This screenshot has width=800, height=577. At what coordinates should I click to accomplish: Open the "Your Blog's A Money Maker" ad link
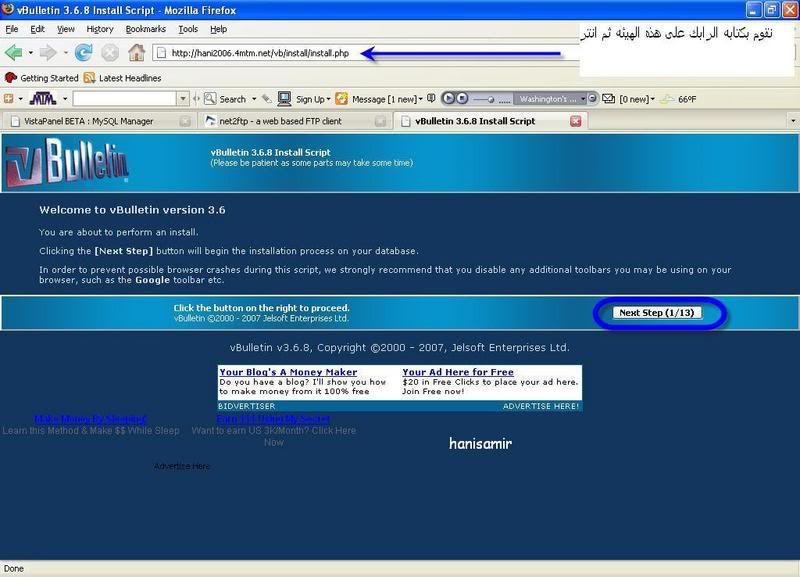pyautogui.click(x=288, y=372)
